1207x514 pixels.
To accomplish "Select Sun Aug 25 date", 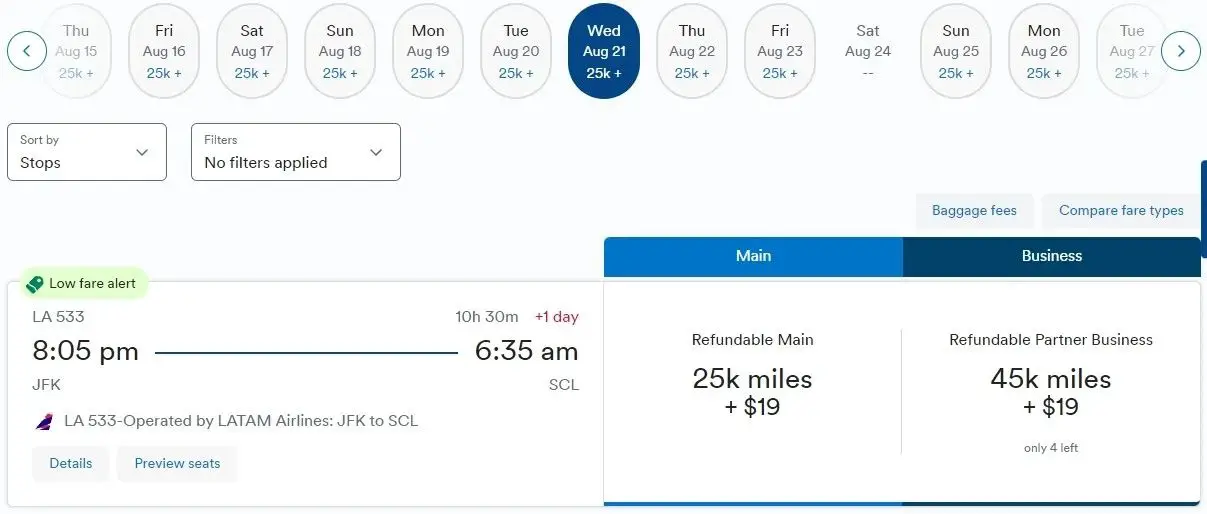I will pyautogui.click(x=956, y=51).
